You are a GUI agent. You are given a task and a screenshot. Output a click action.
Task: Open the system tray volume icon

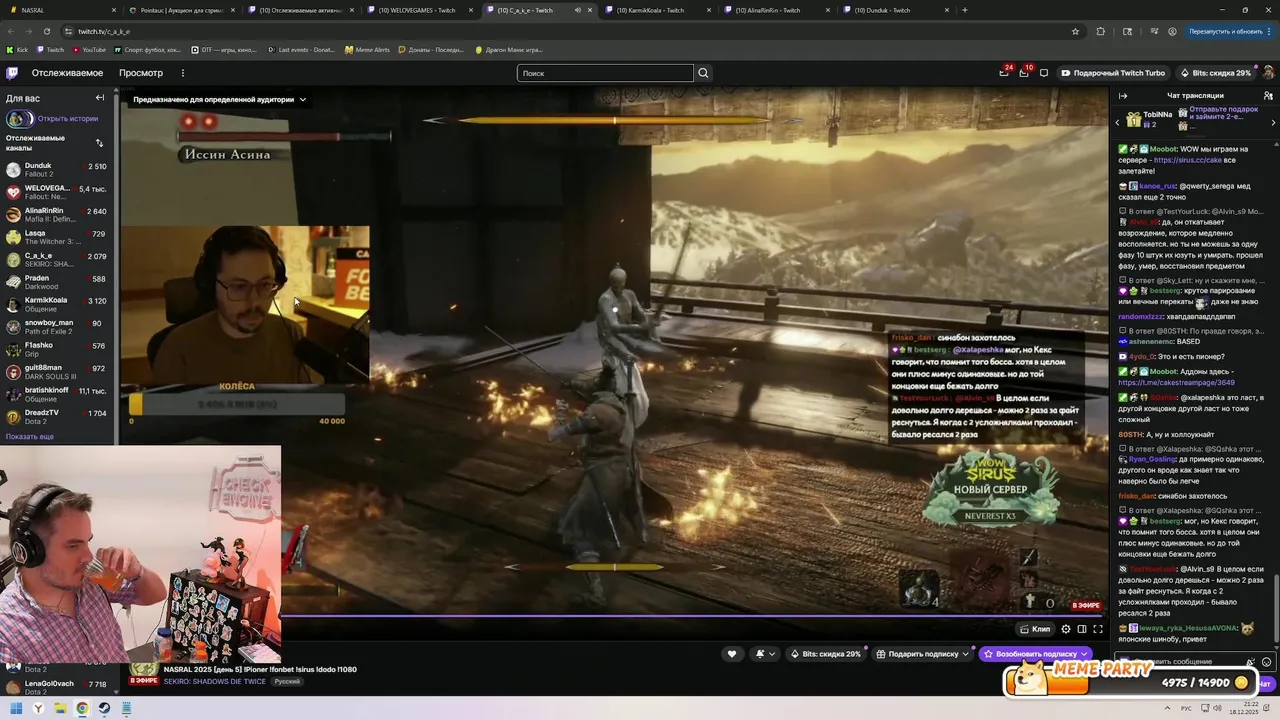1217,708
